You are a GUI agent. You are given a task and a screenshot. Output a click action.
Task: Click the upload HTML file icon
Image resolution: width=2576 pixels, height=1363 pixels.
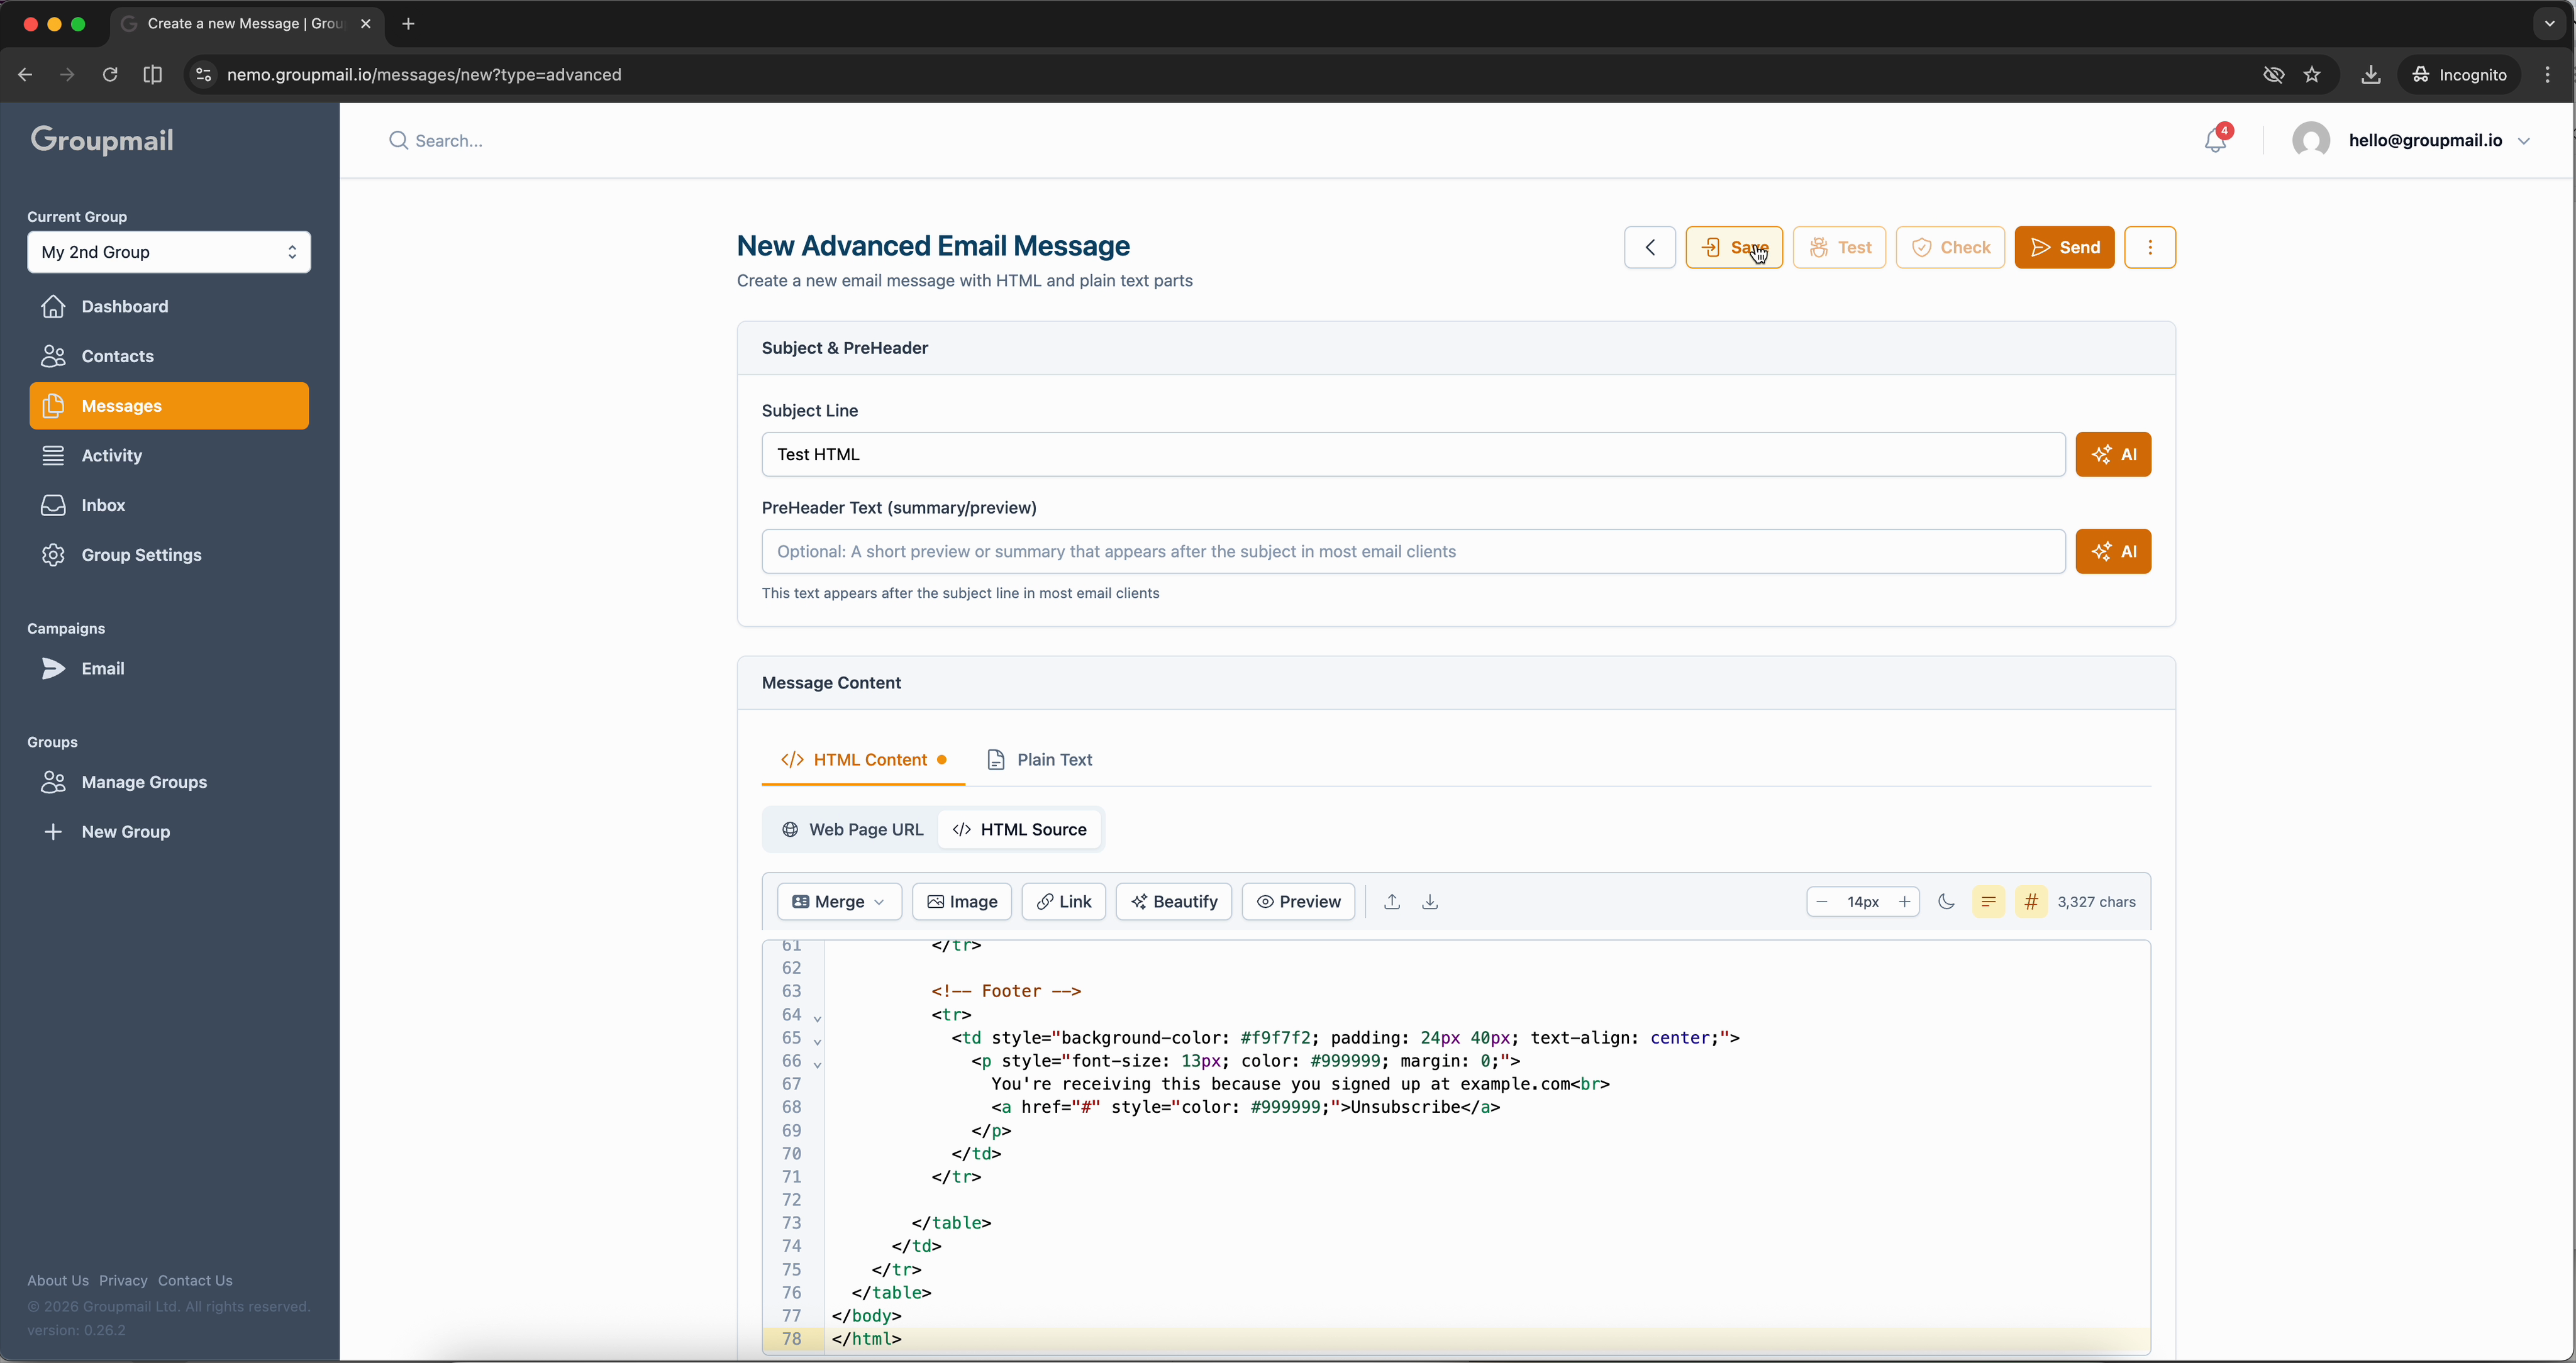pyautogui.click(x=1392, y=901)
